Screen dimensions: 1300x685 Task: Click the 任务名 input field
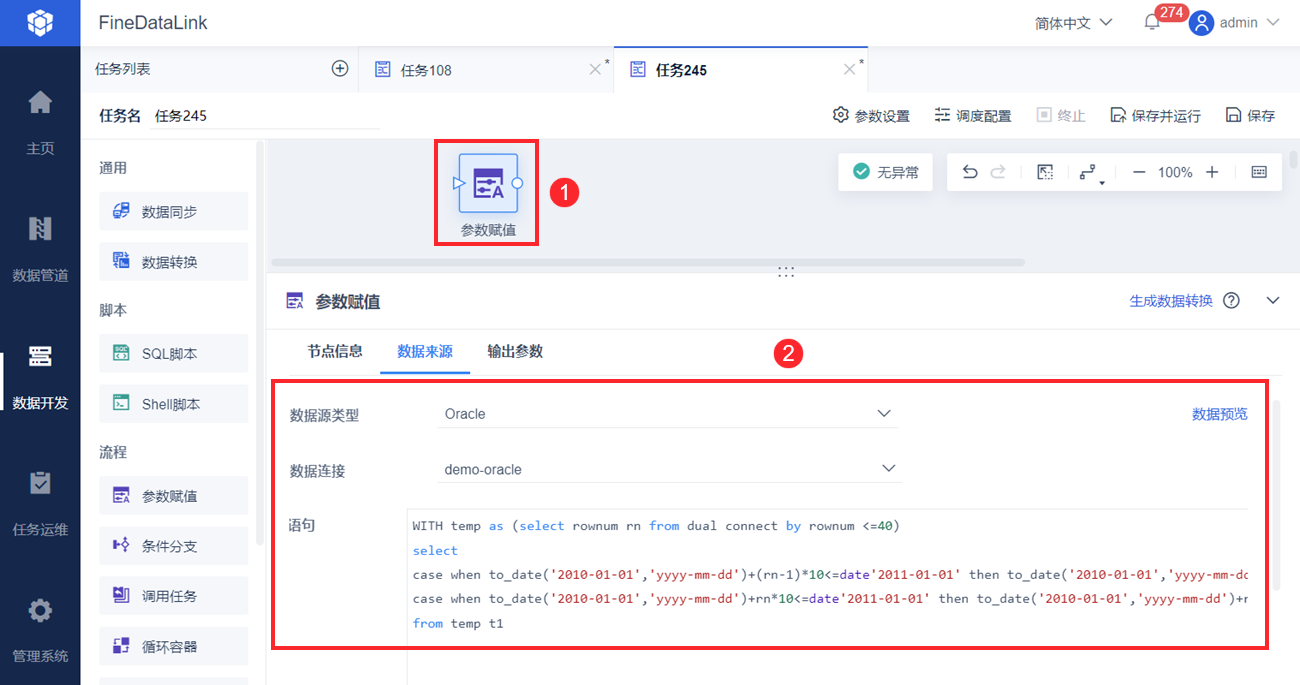point(265,116)
